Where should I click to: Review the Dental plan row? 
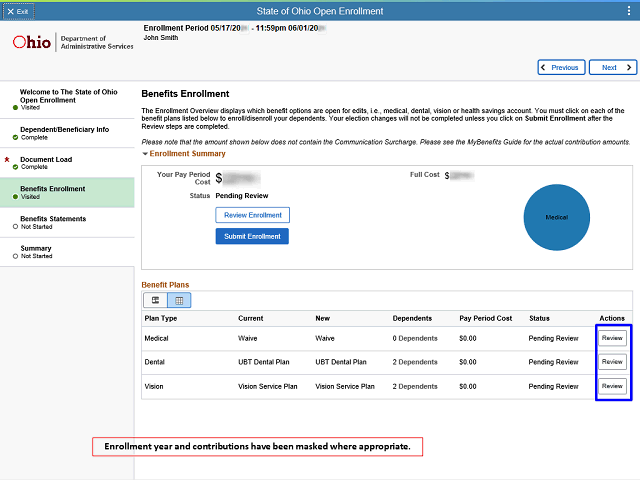pos(612,362)
